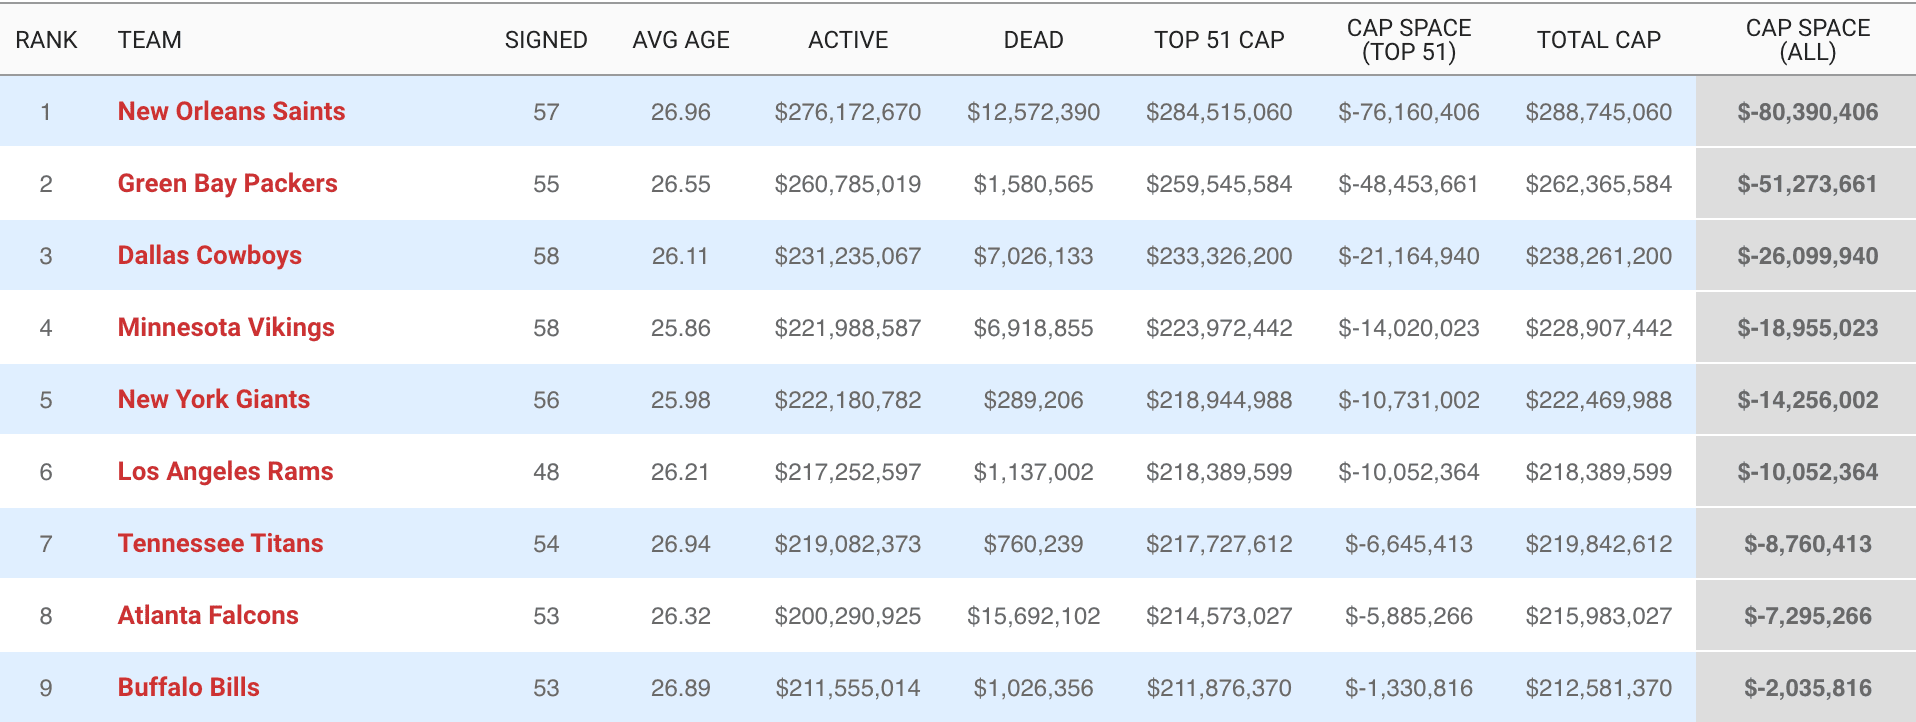Open the Tennessee Titans team link
The height and width of the screenshot is (722, 1916).
click(220, 543)
